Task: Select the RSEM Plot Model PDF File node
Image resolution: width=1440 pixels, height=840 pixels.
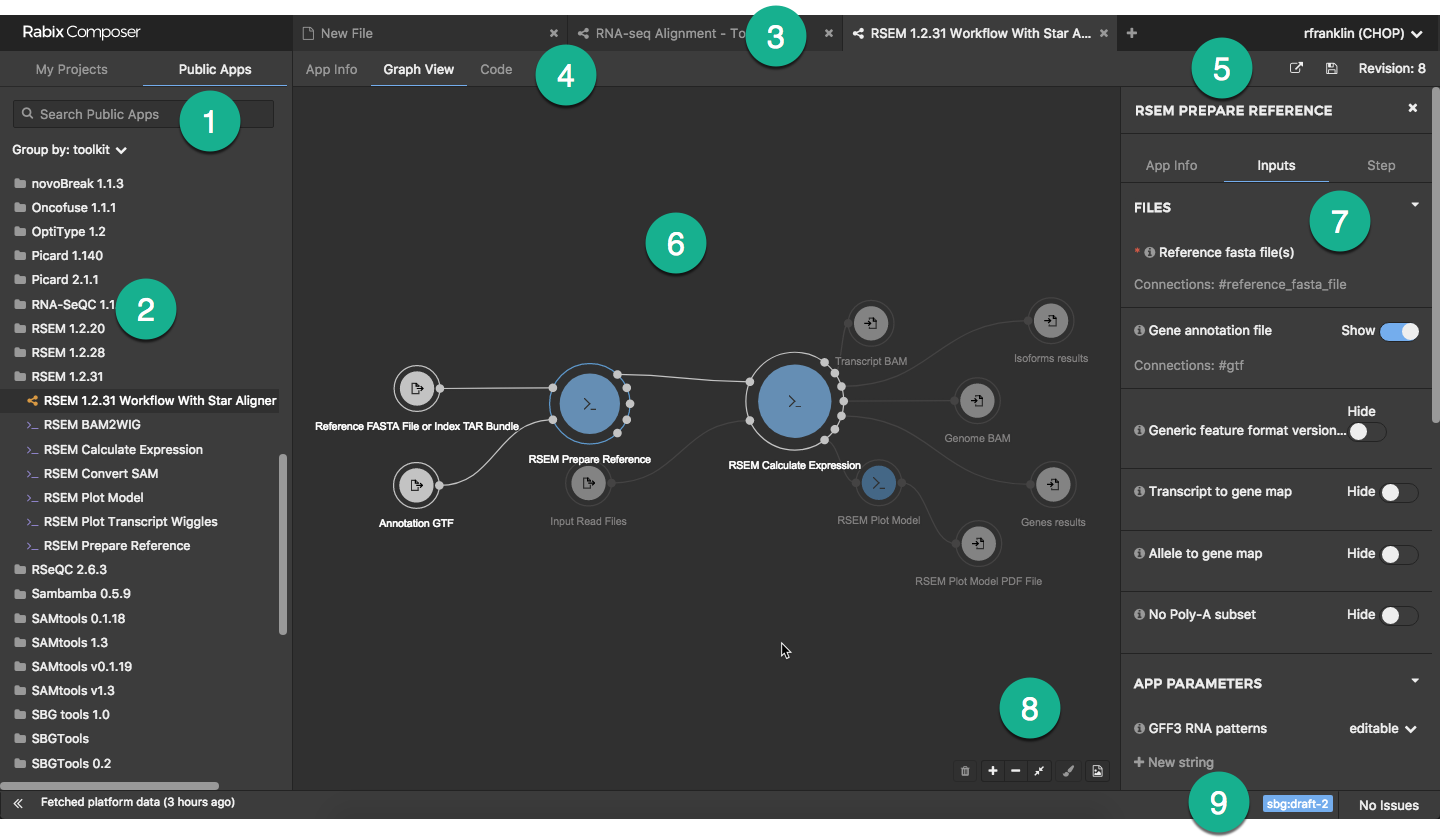Action: [978, 544]
